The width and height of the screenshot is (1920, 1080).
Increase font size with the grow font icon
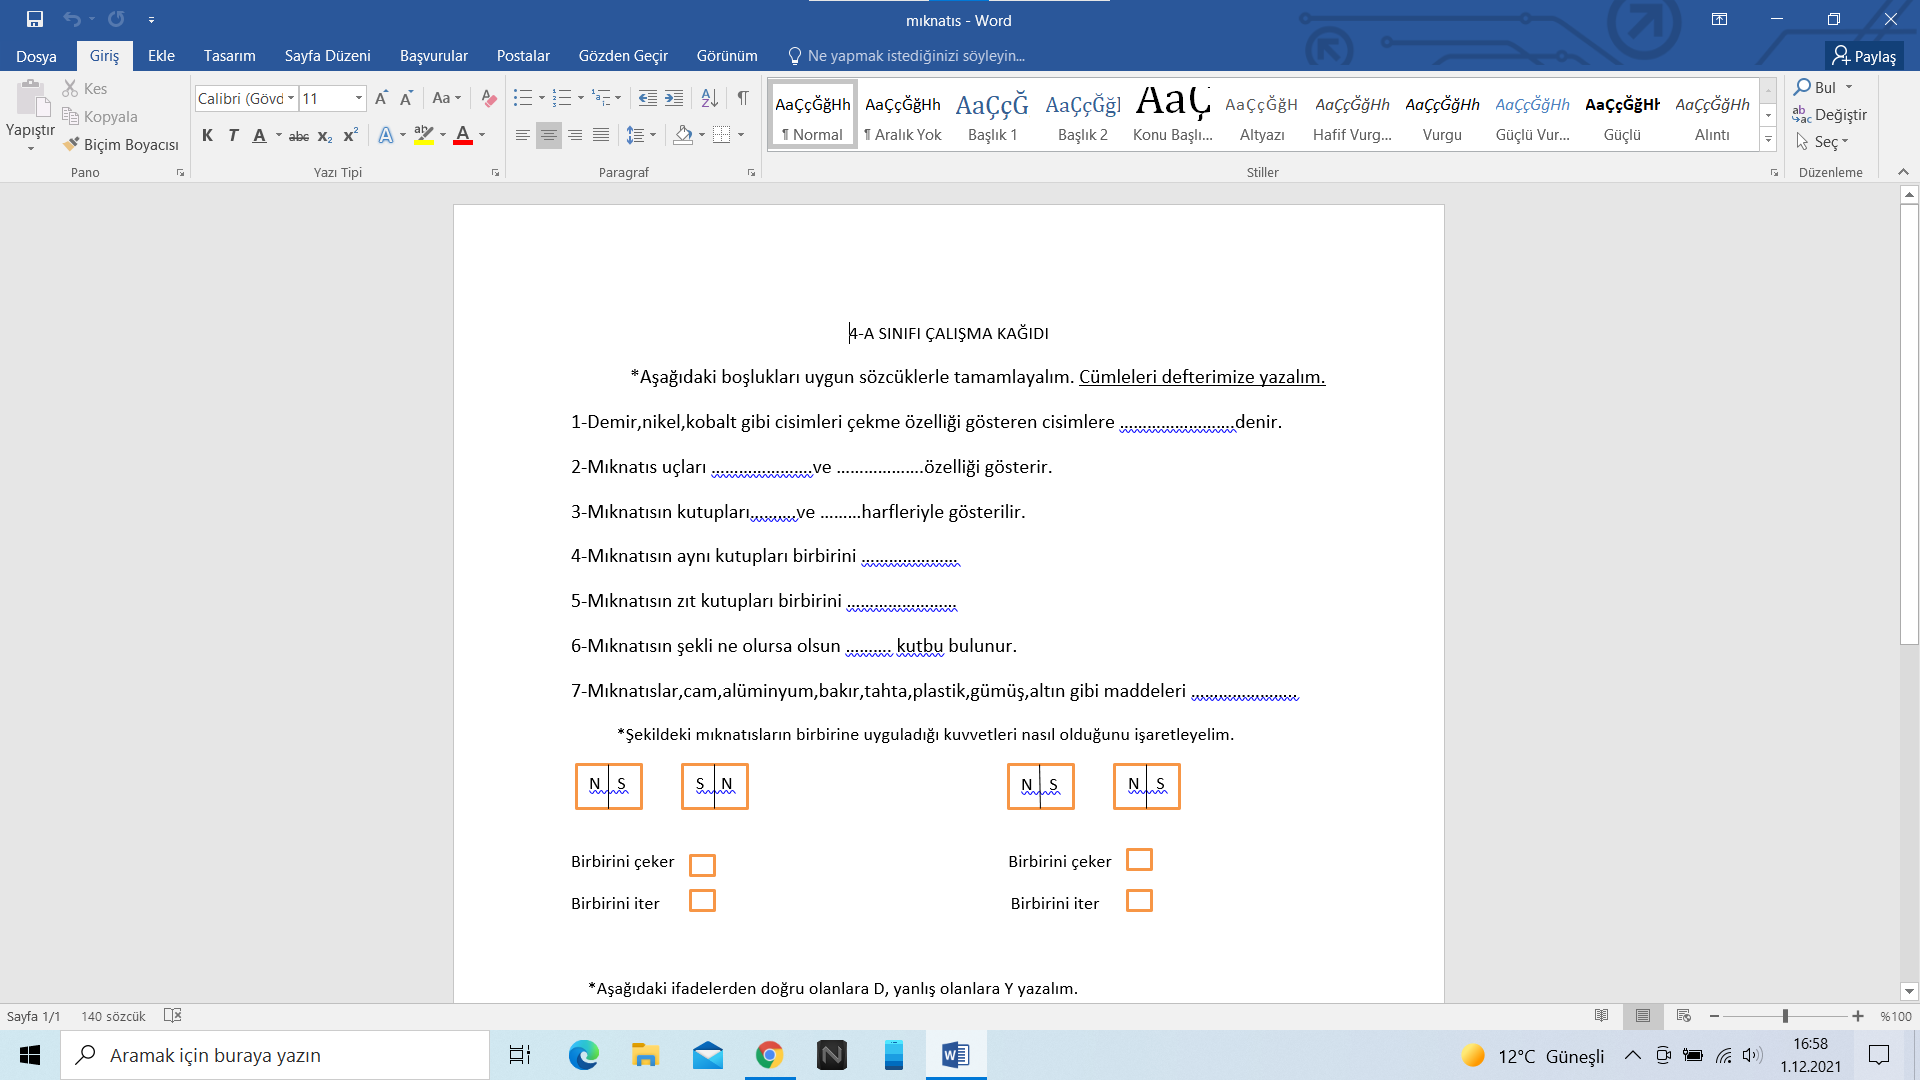coord(381,98)
